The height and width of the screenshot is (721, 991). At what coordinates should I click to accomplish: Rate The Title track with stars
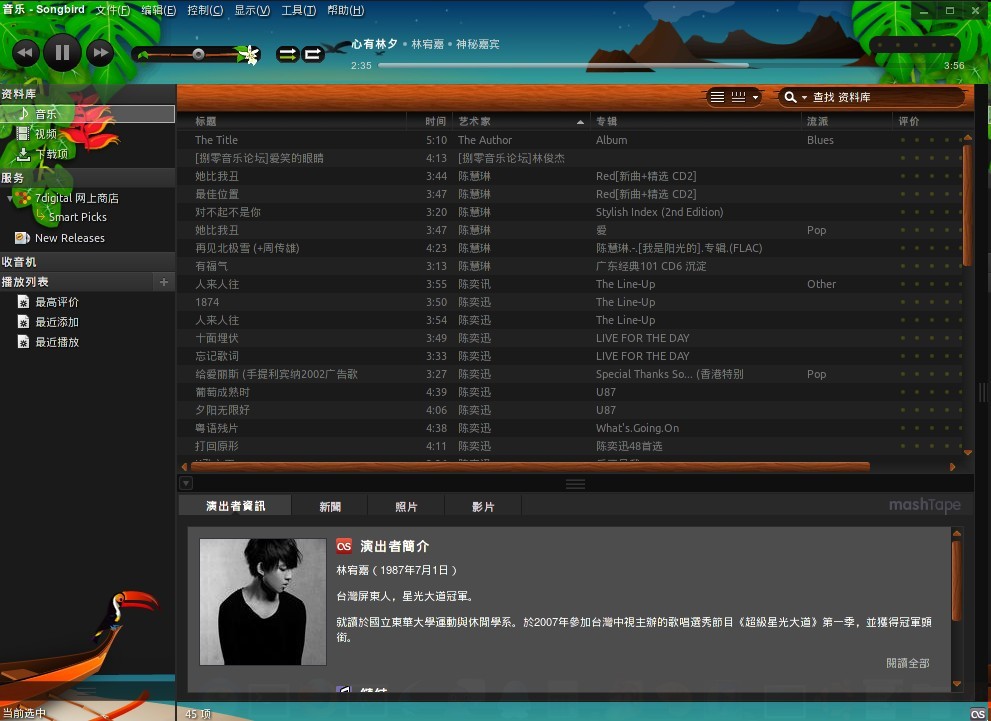pyautogui.click(x=931, y=140)
